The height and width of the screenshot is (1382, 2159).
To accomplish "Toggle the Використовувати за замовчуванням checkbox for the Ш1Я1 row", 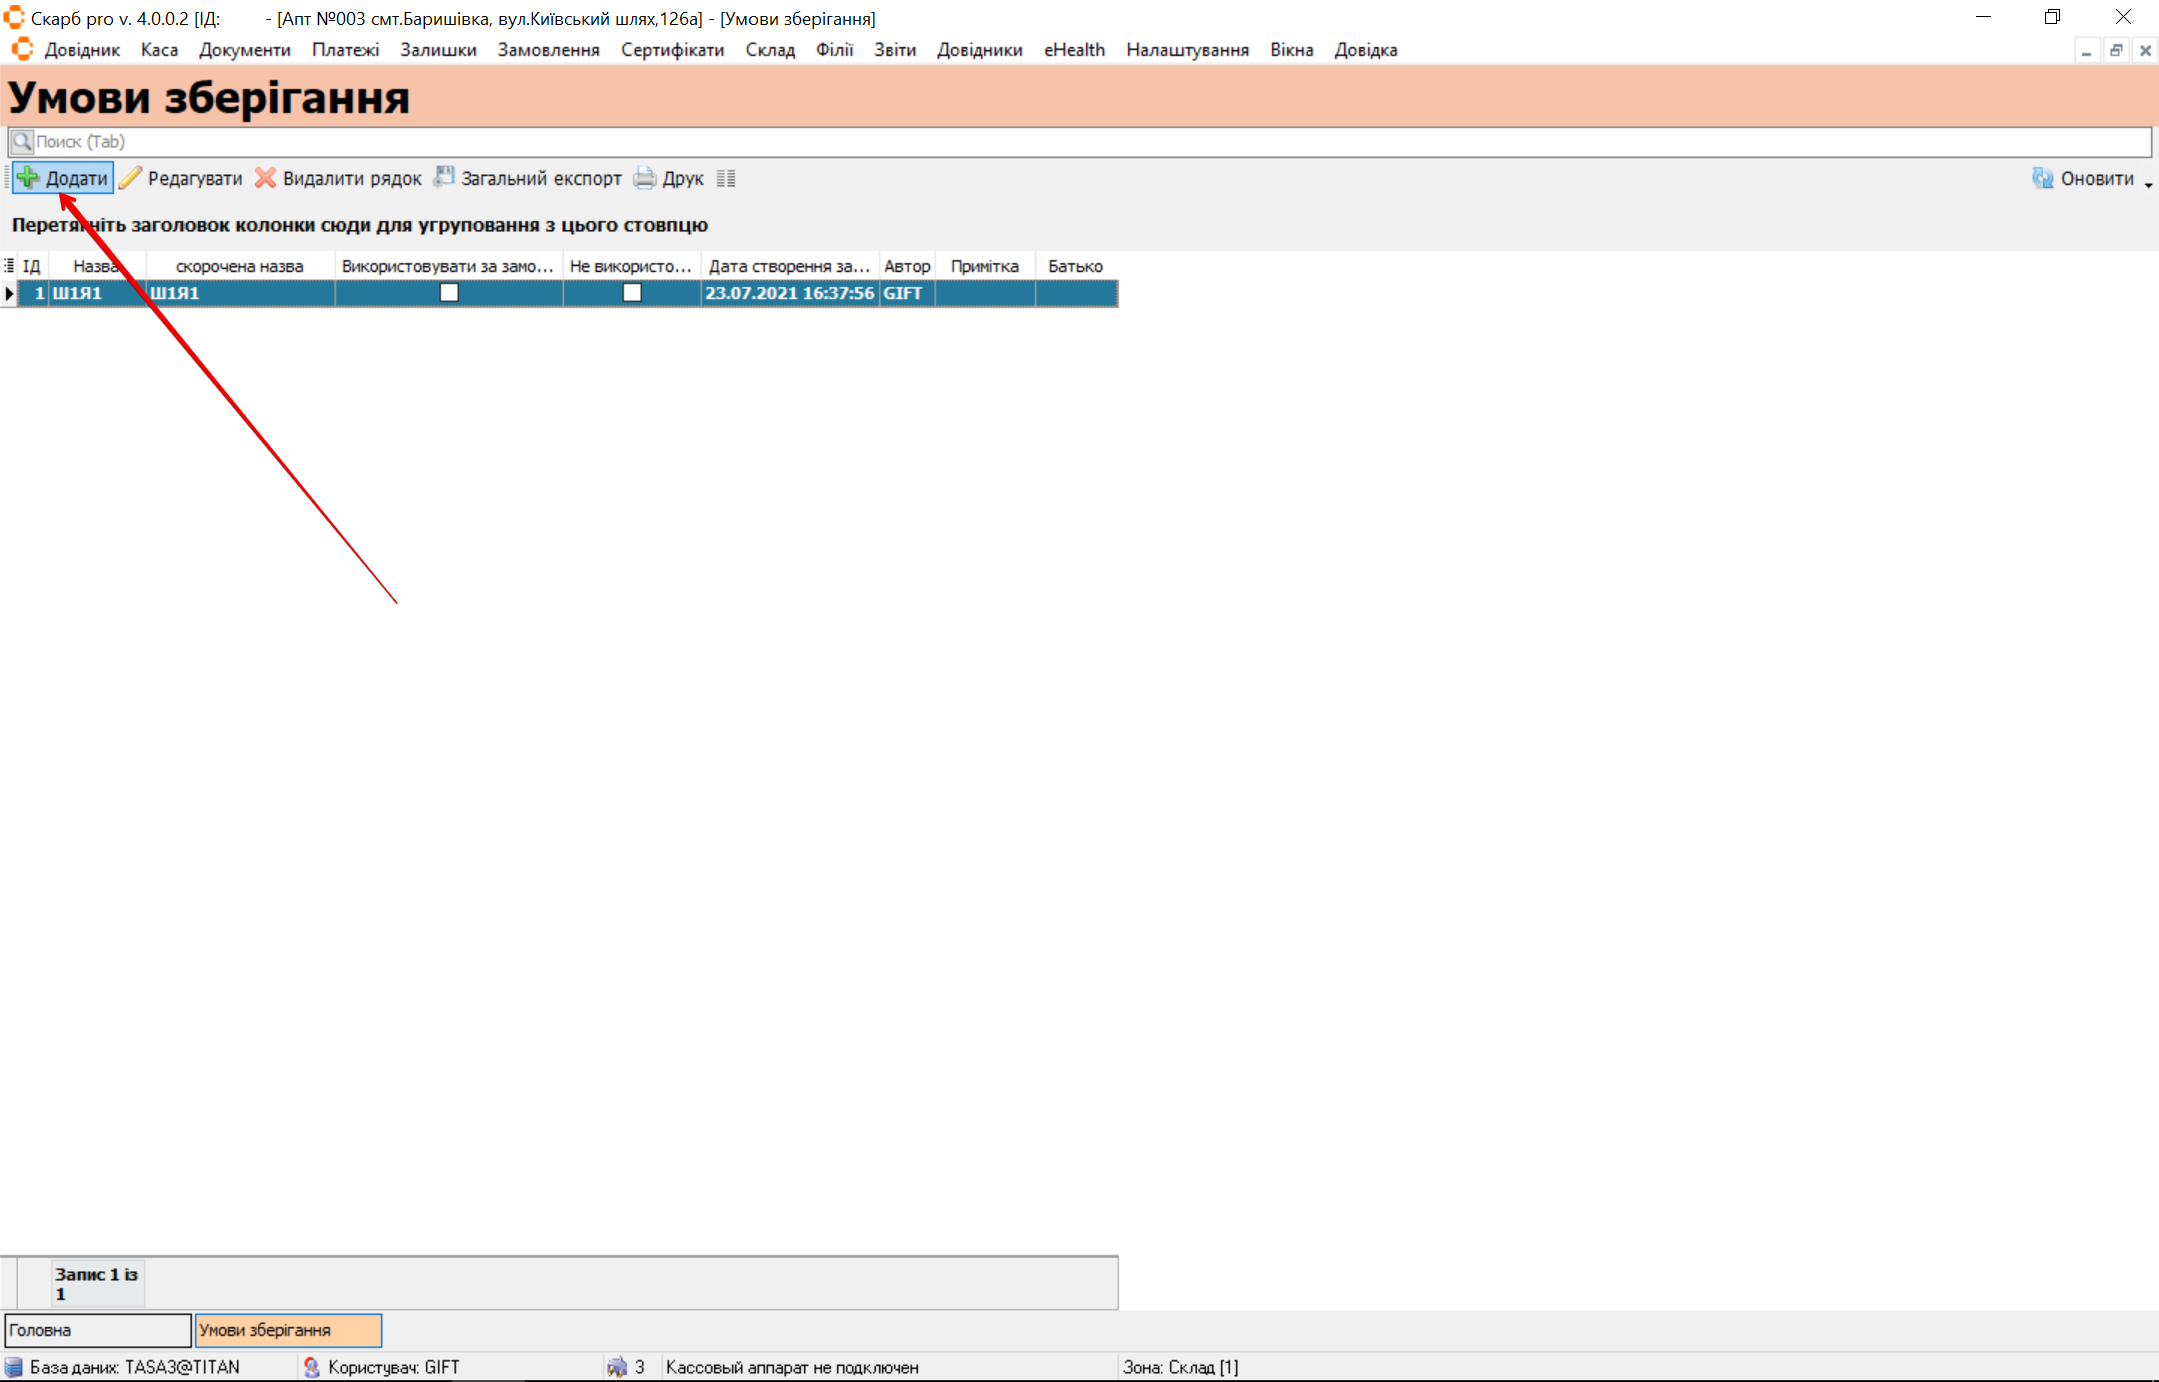I will click(x=449, y=293).
